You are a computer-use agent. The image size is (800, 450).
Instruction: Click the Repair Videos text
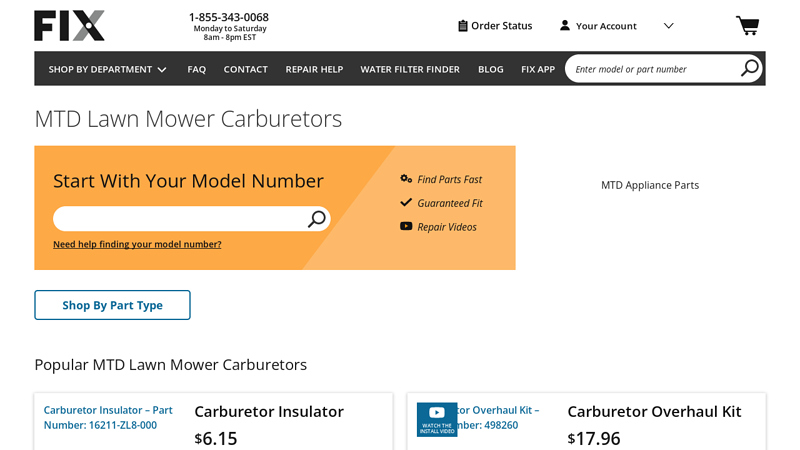[447, 227]
